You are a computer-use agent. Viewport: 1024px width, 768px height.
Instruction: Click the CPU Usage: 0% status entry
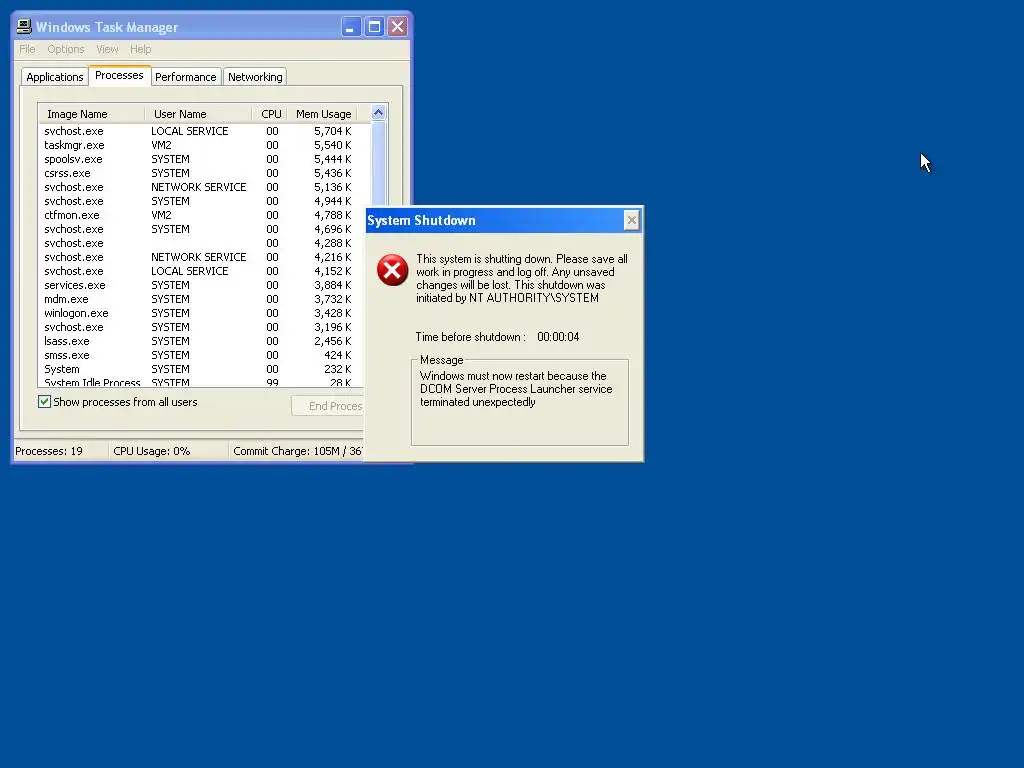coord(168,451)
